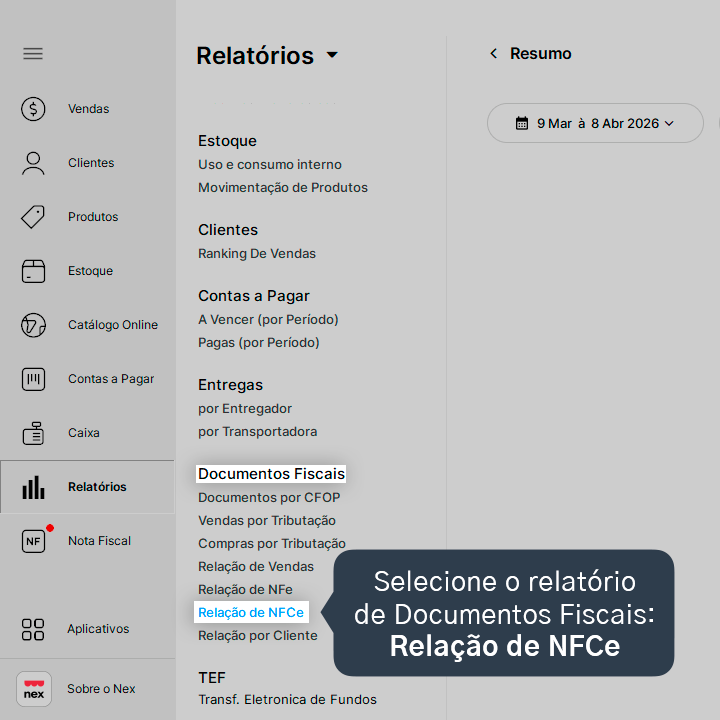Screen dimensions: 720x720
Task: Click the TEF section heading
Action: pyautogui.click(x=212, y=678)
